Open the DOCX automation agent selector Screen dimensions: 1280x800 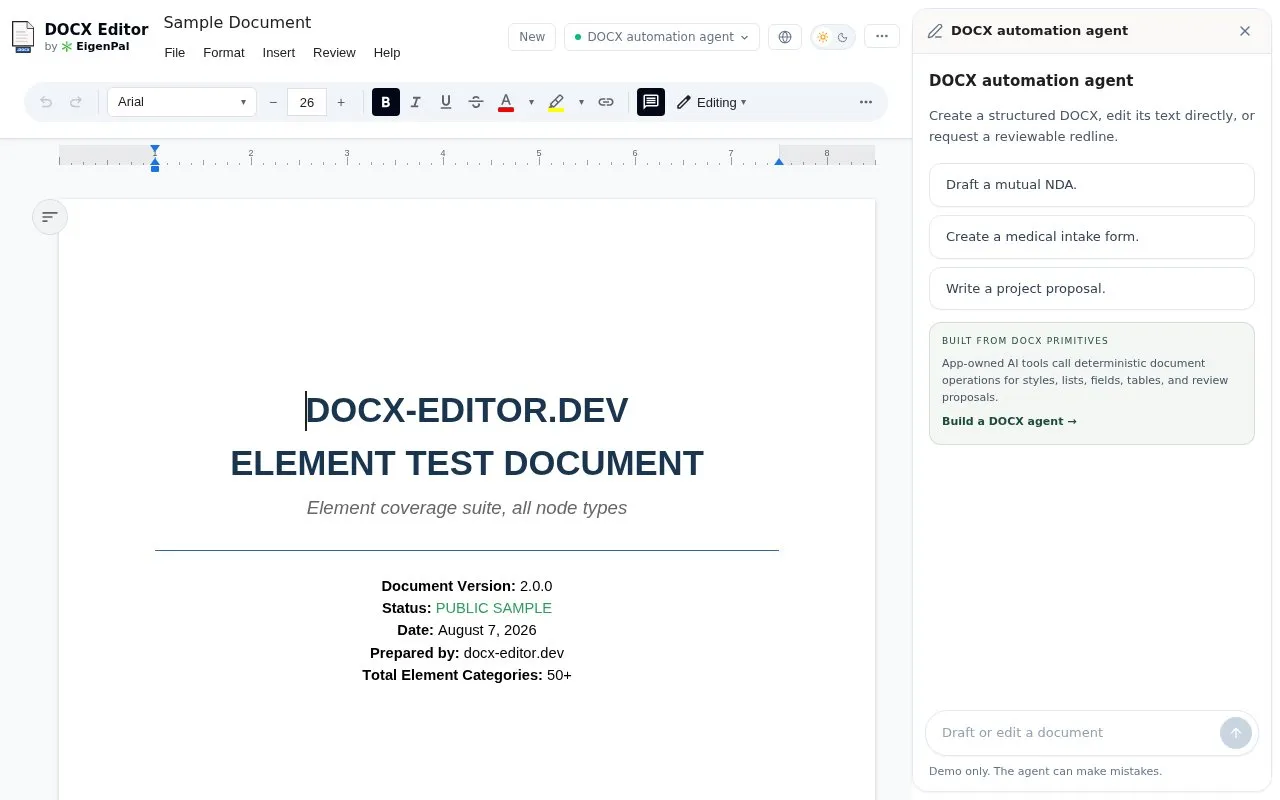[662, 37]
